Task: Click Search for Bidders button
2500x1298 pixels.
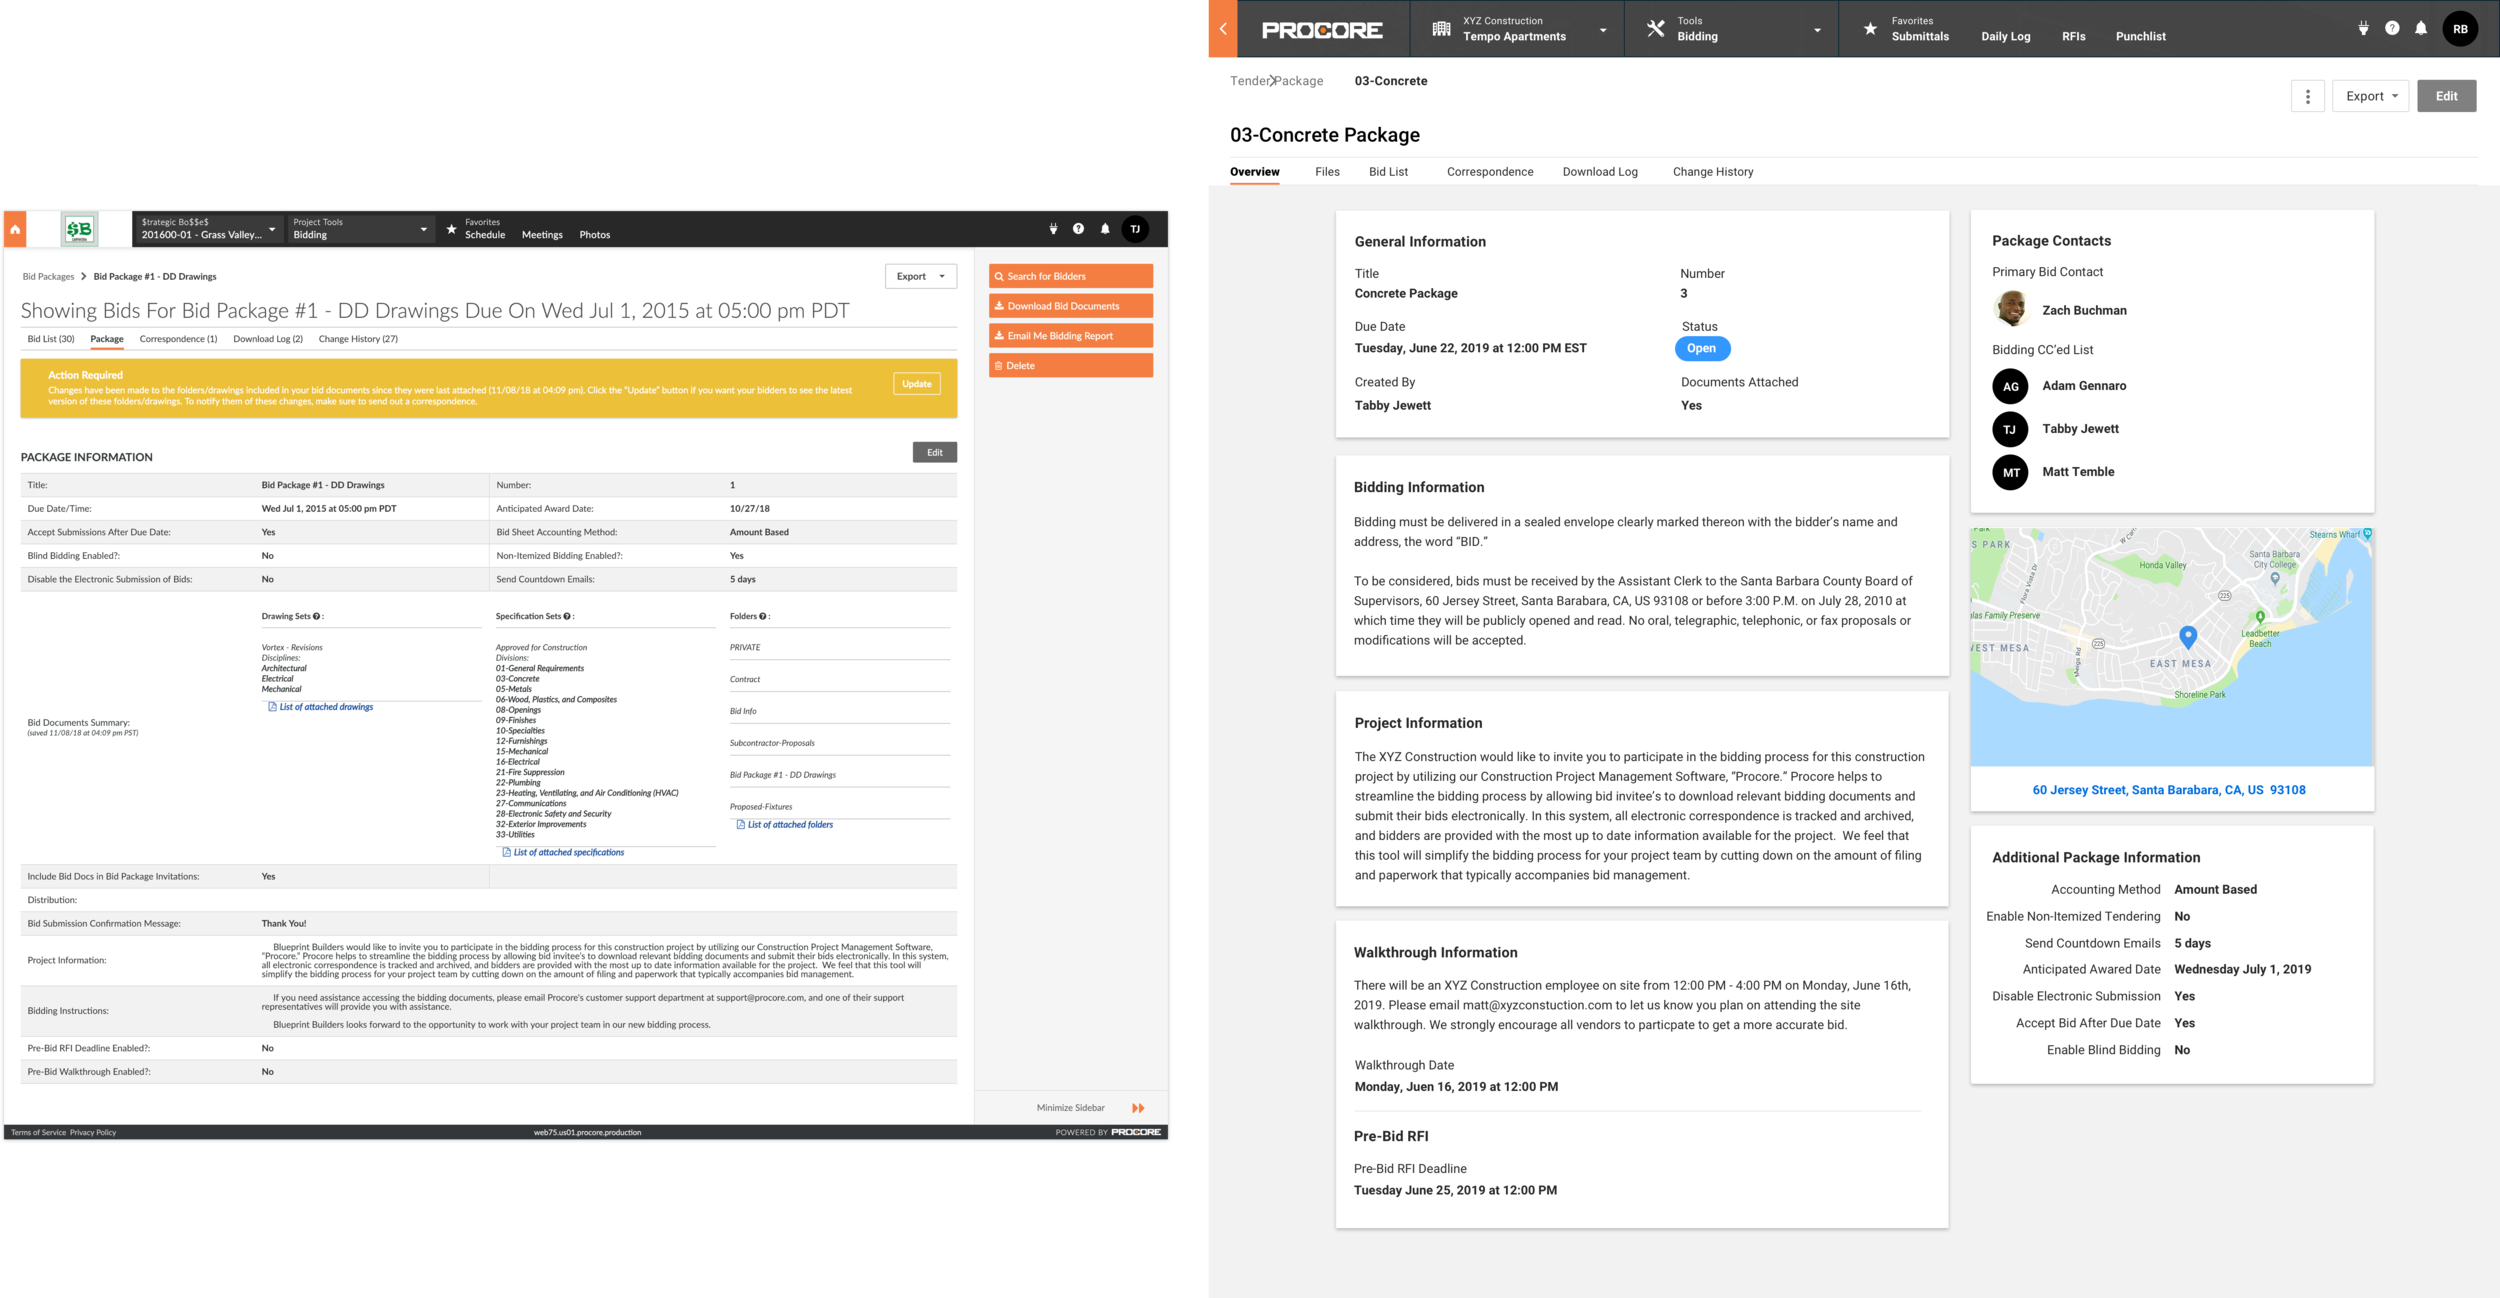Action: (1070, 276)
